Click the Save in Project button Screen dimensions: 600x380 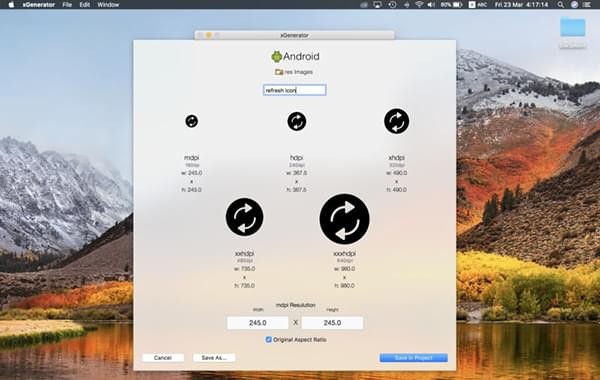(x=414, y=358)
